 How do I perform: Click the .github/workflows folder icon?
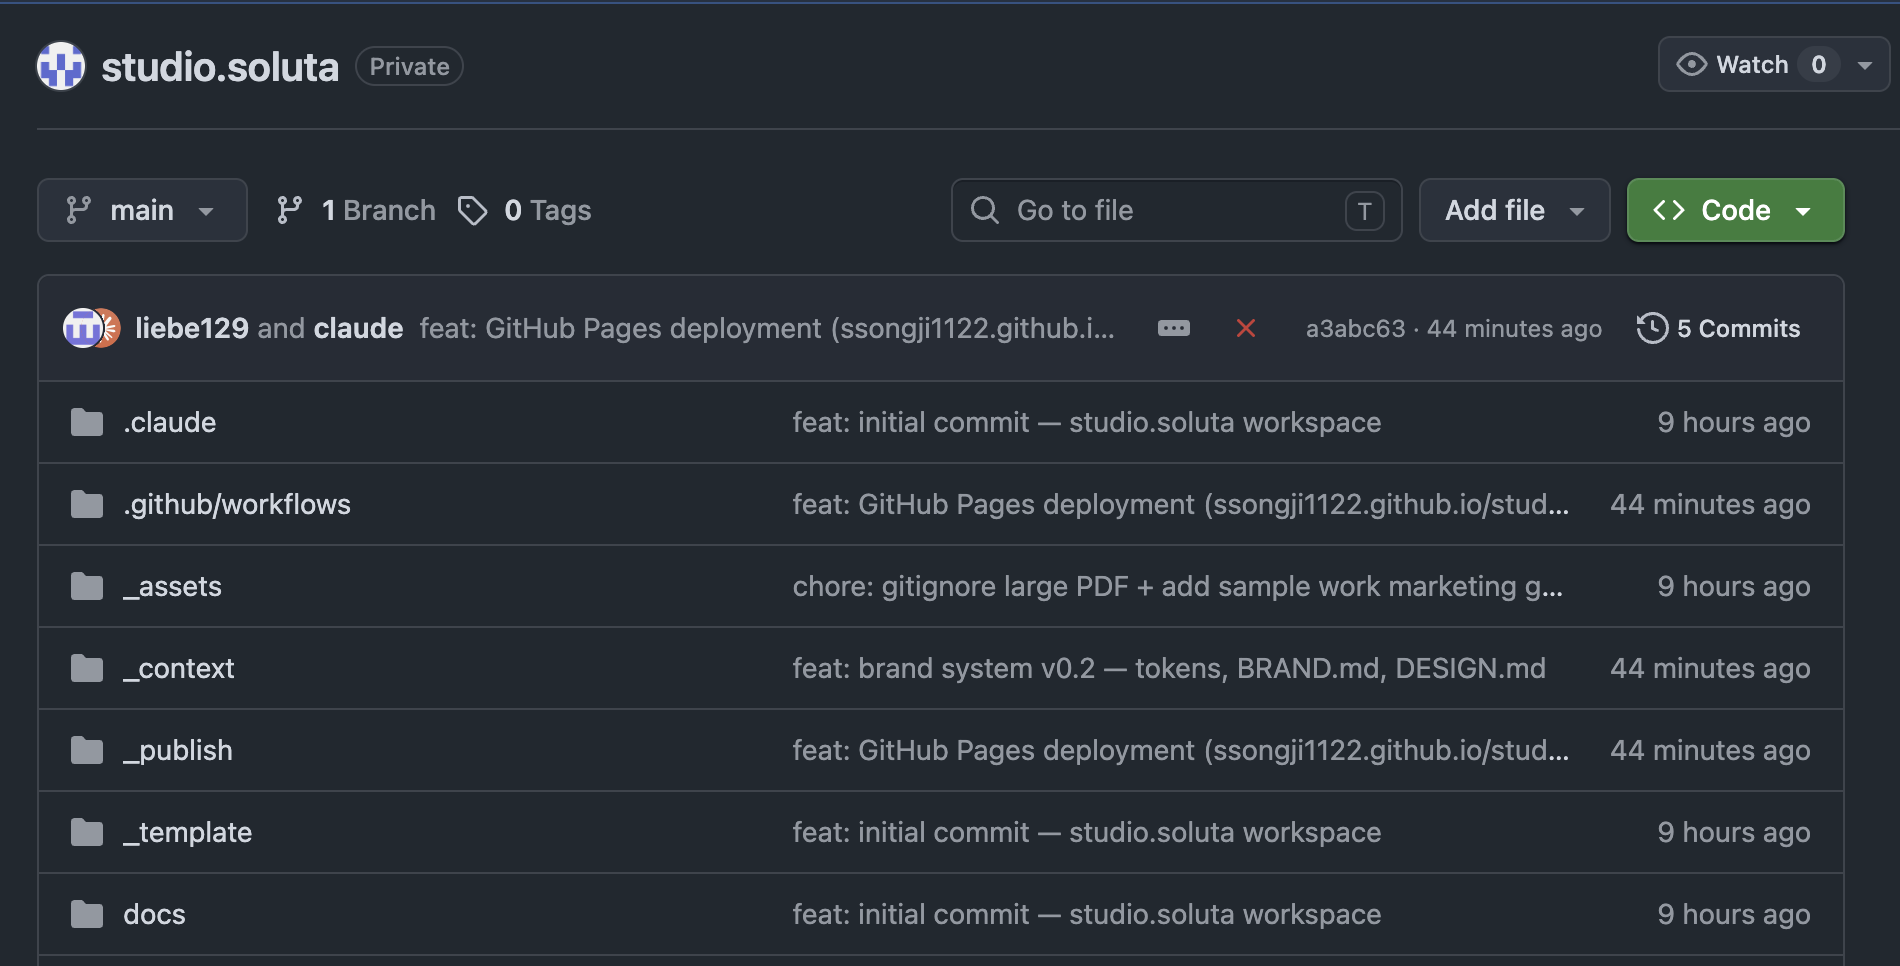click(87, 504)
